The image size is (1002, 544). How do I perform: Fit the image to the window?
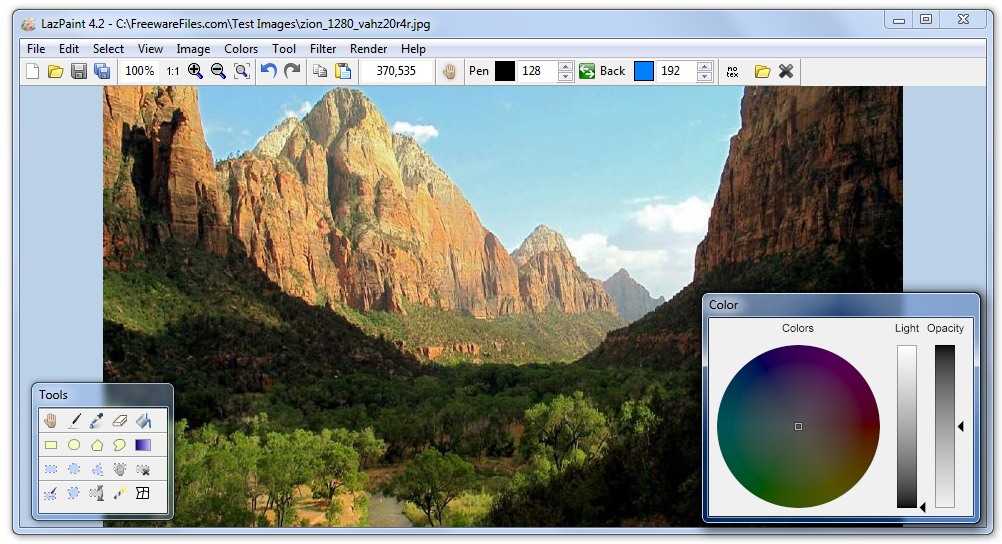point(242,71)
